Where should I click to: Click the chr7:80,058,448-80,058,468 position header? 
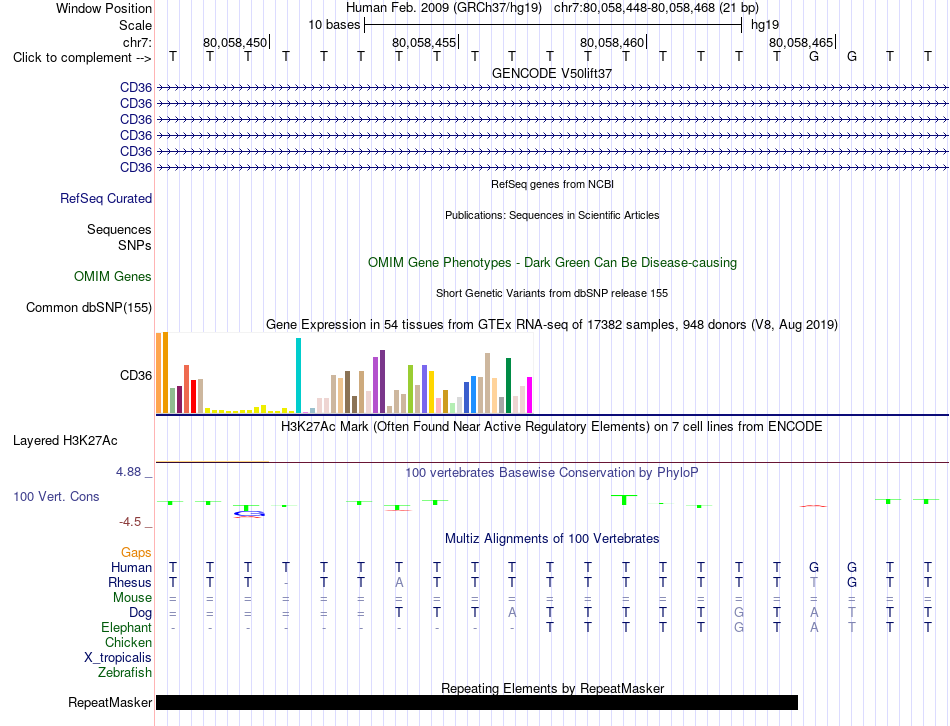656,8
